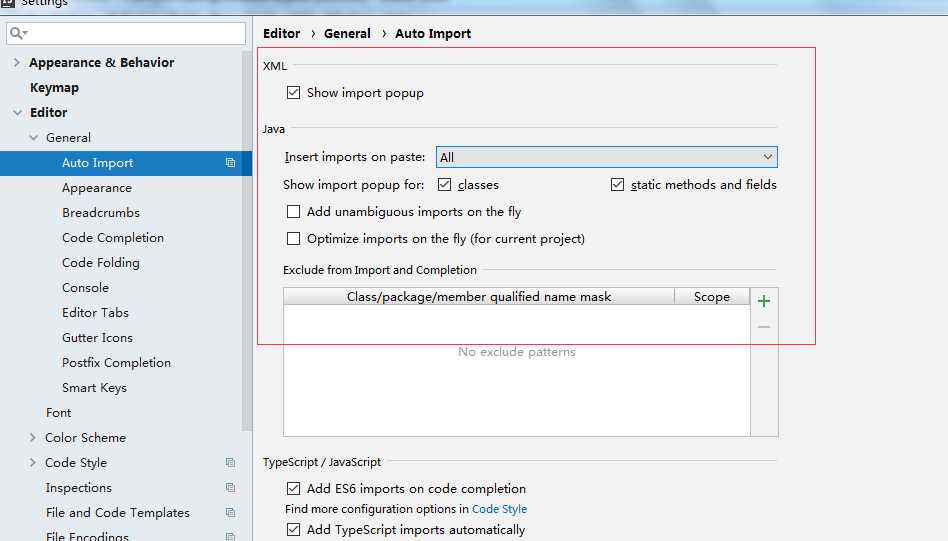Viewport: 948px width, 541px height.
Task: Open Console settings page
Action: point(85,288)
